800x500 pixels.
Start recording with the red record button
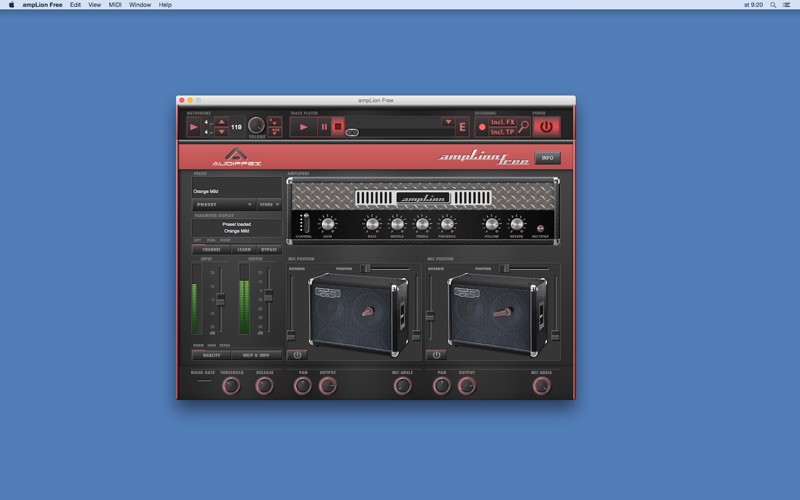pos(482,127)
